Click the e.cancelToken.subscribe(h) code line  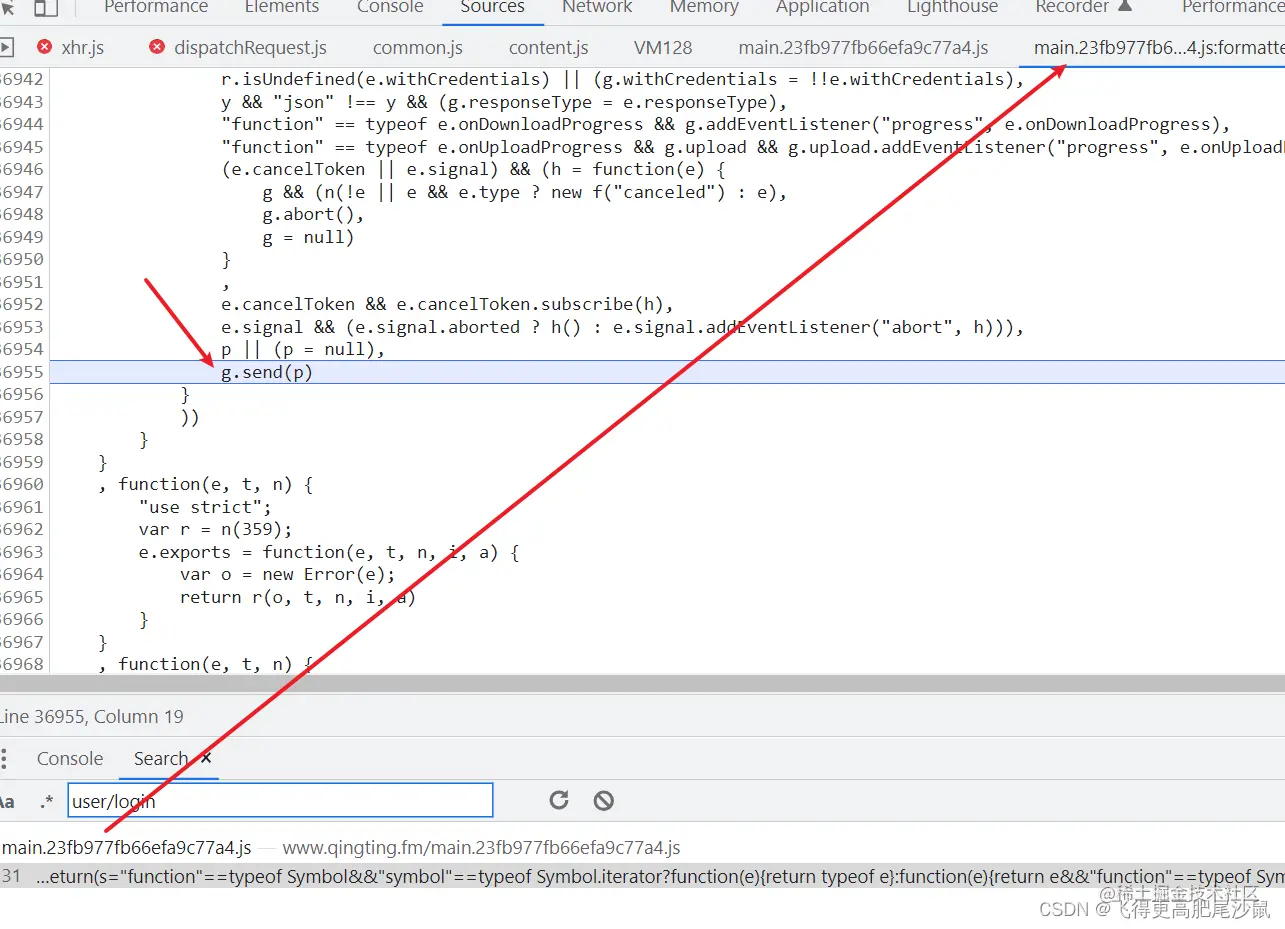[x=448, y=304]
